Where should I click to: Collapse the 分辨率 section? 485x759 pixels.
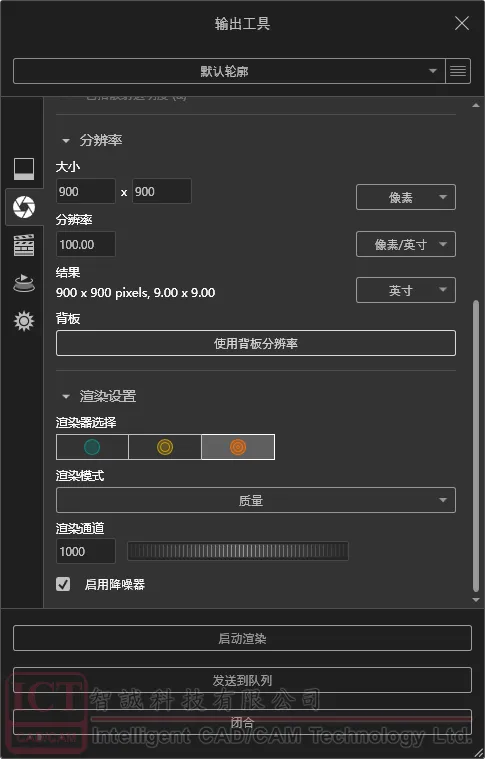(66, 141)
